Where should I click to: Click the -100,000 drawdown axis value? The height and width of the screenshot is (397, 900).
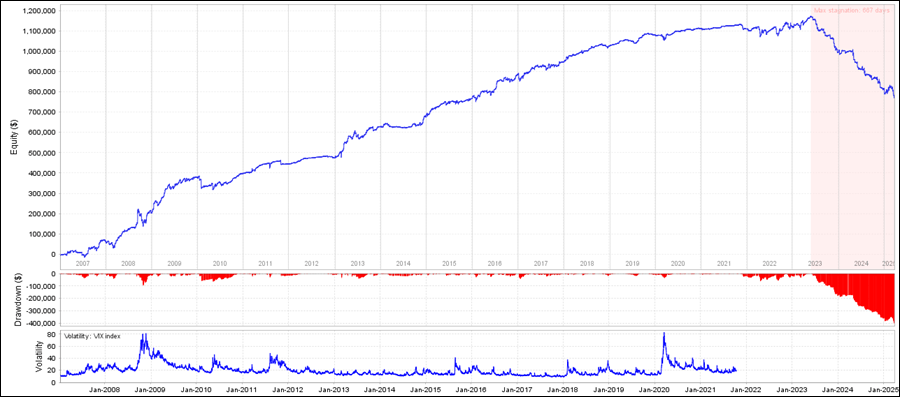41,286
